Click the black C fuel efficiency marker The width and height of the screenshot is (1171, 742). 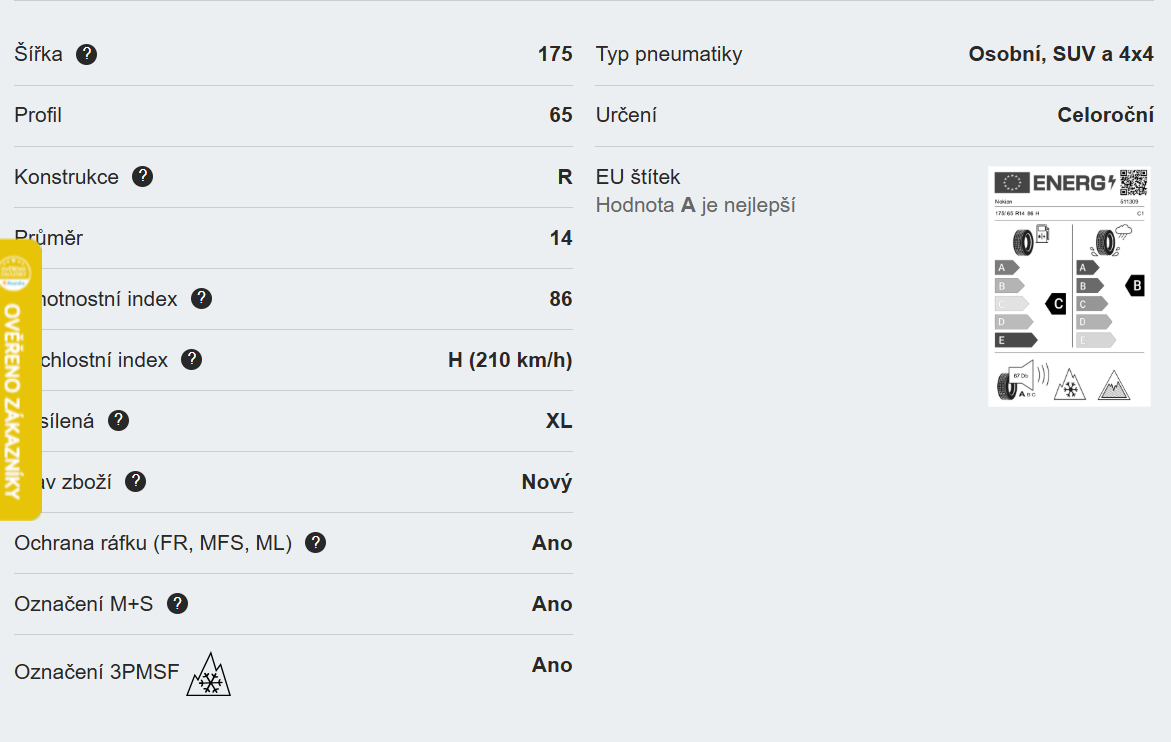click(1056, 303)
